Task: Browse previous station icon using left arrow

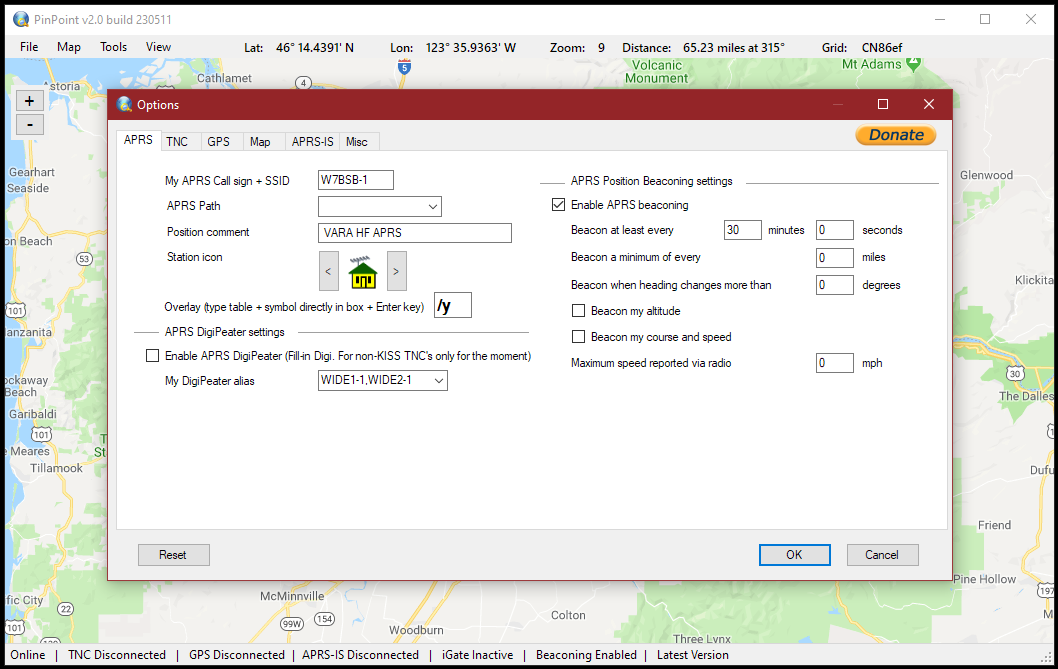Action: [328, 271]
